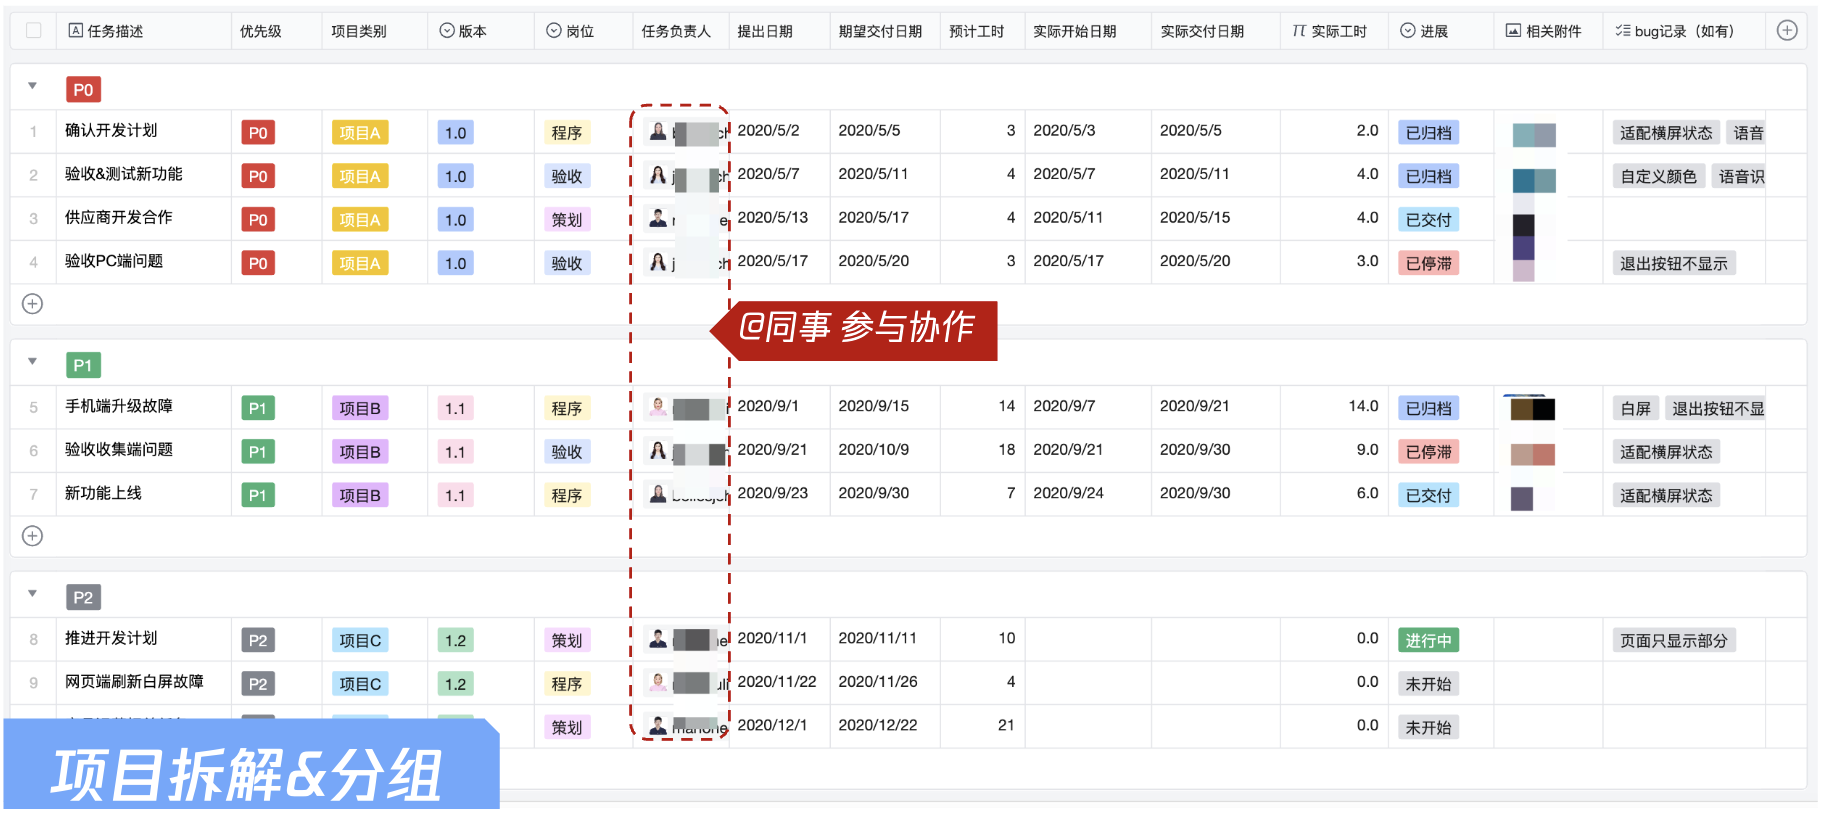Click the 策划 role tag in 供应商开发合作 row

567,220
